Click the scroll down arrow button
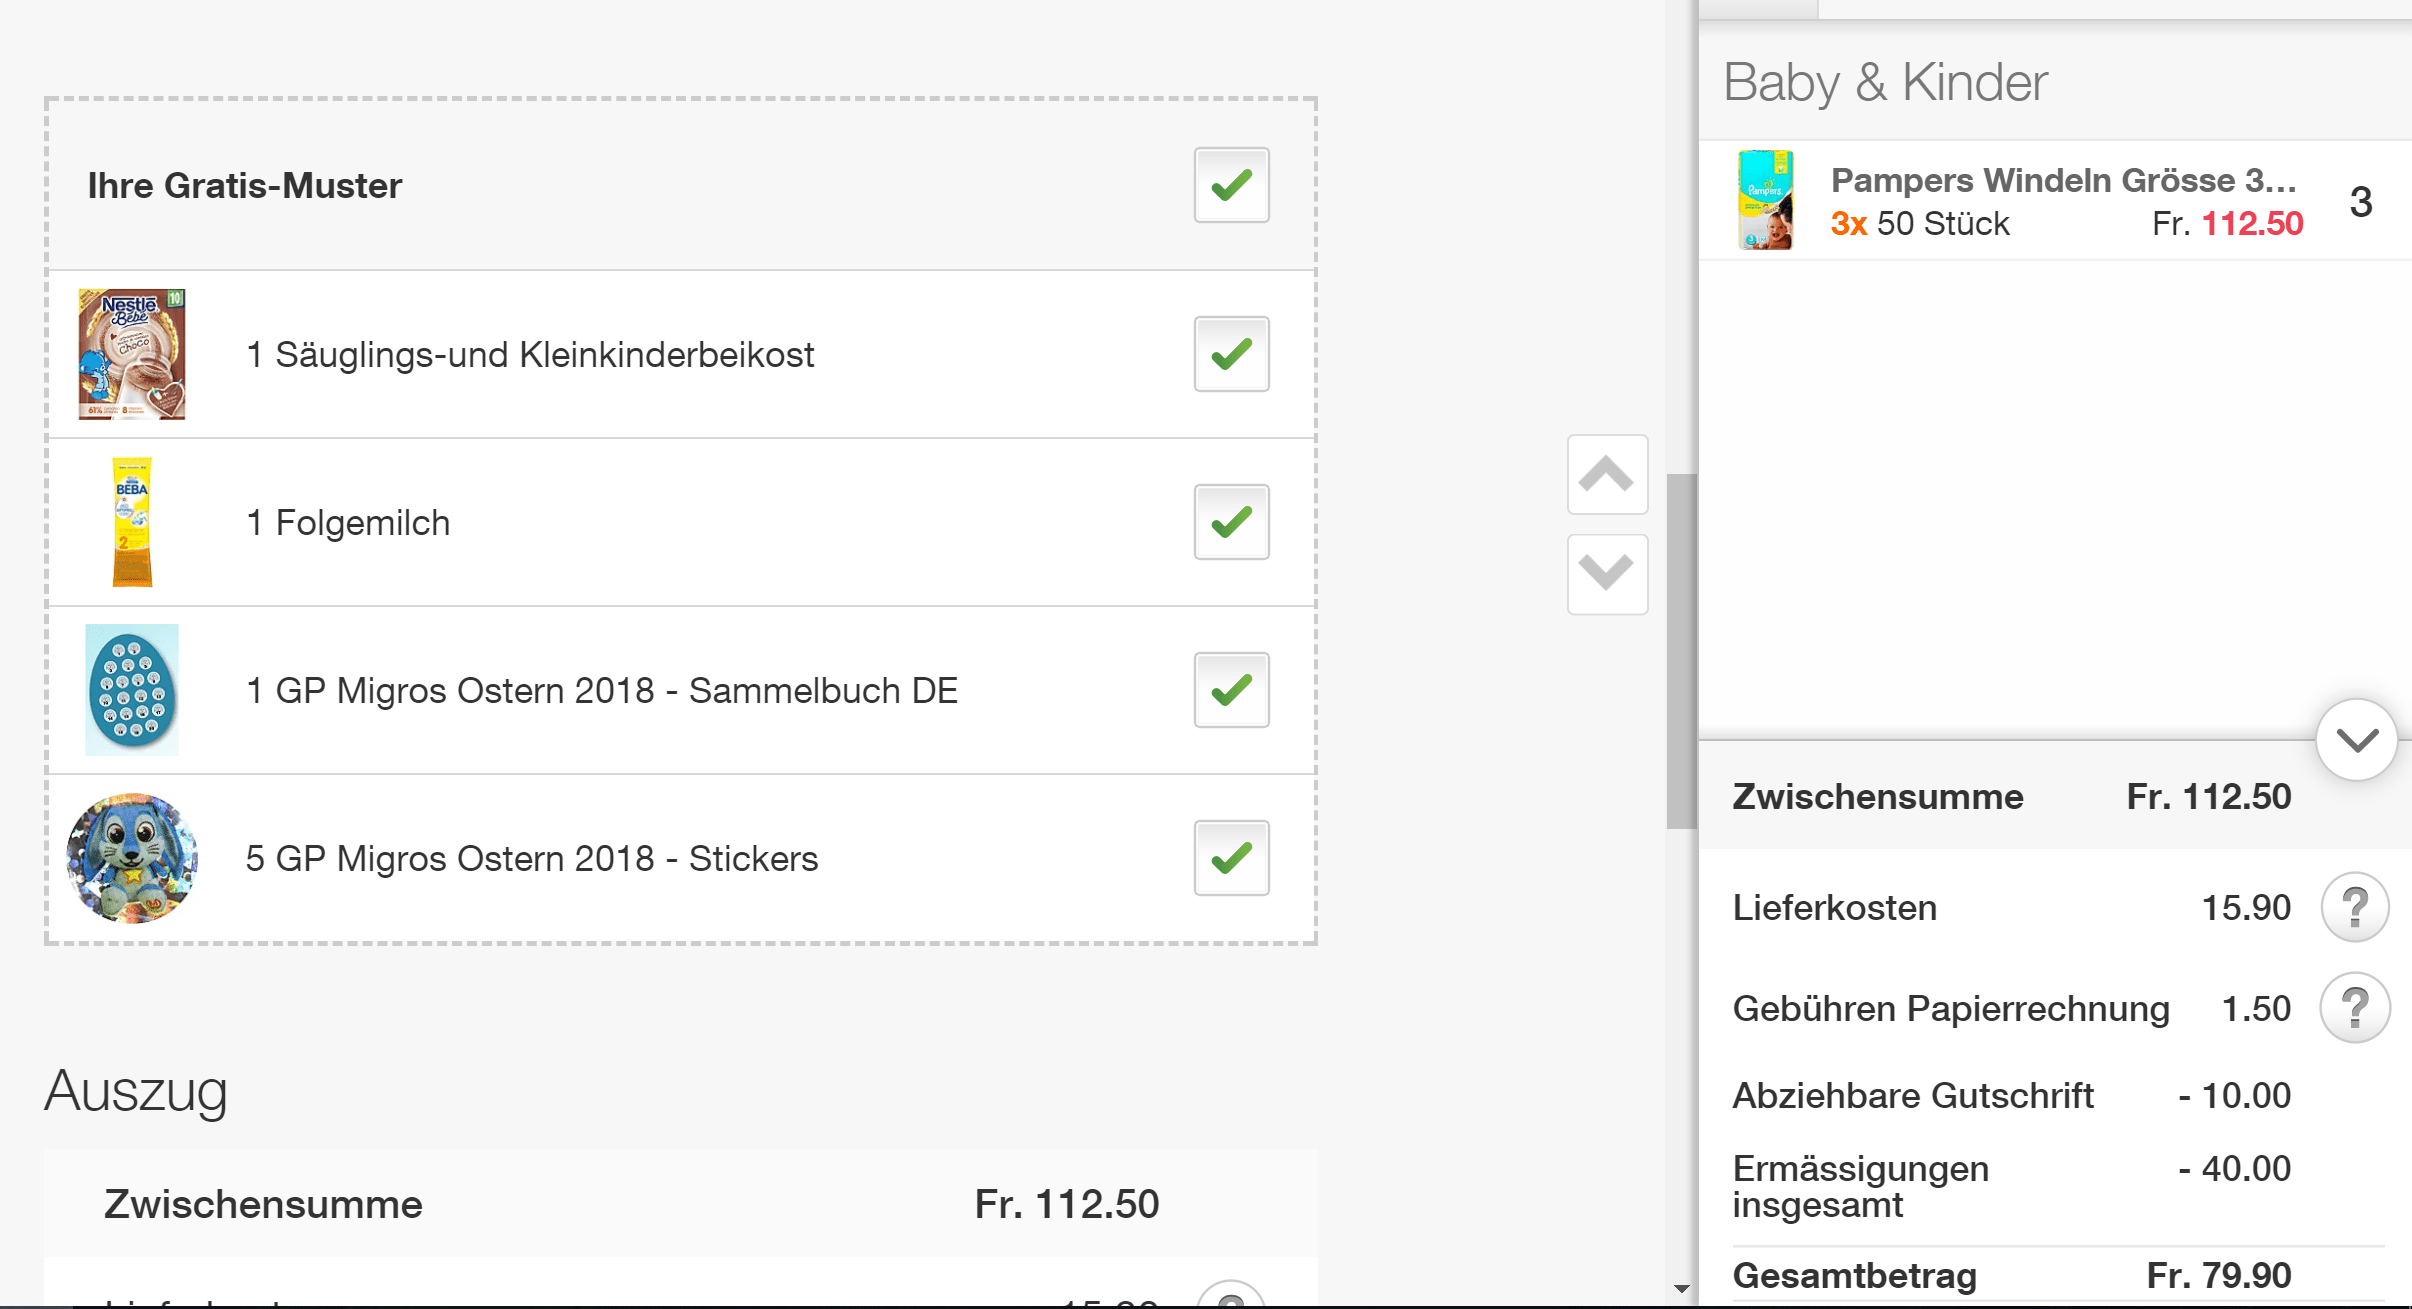 point(1607,574)
